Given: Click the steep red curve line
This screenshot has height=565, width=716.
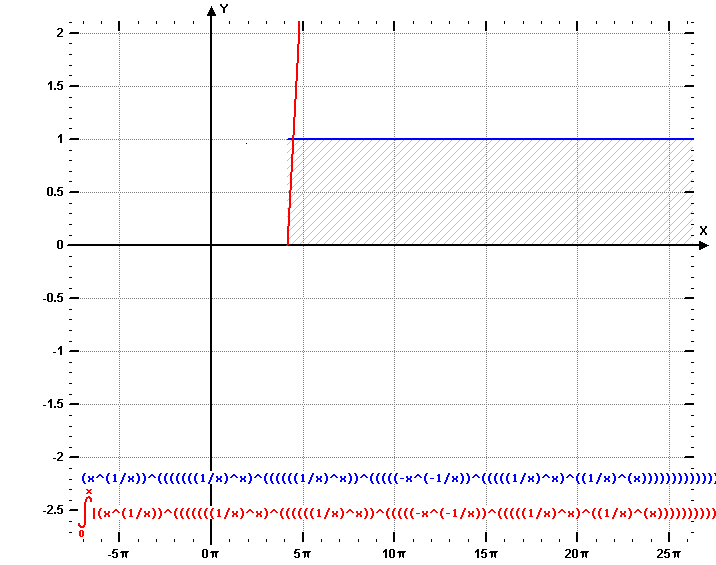Looking at the screenshot, I should (295, 90).
